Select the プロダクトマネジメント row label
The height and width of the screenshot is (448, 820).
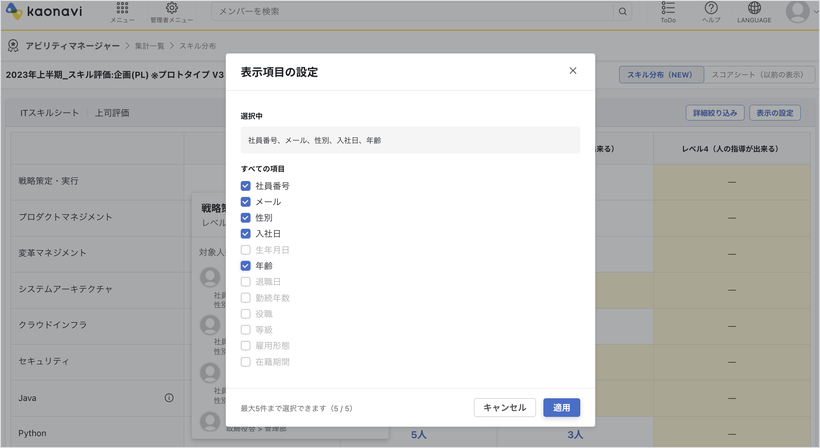point(65,217)
